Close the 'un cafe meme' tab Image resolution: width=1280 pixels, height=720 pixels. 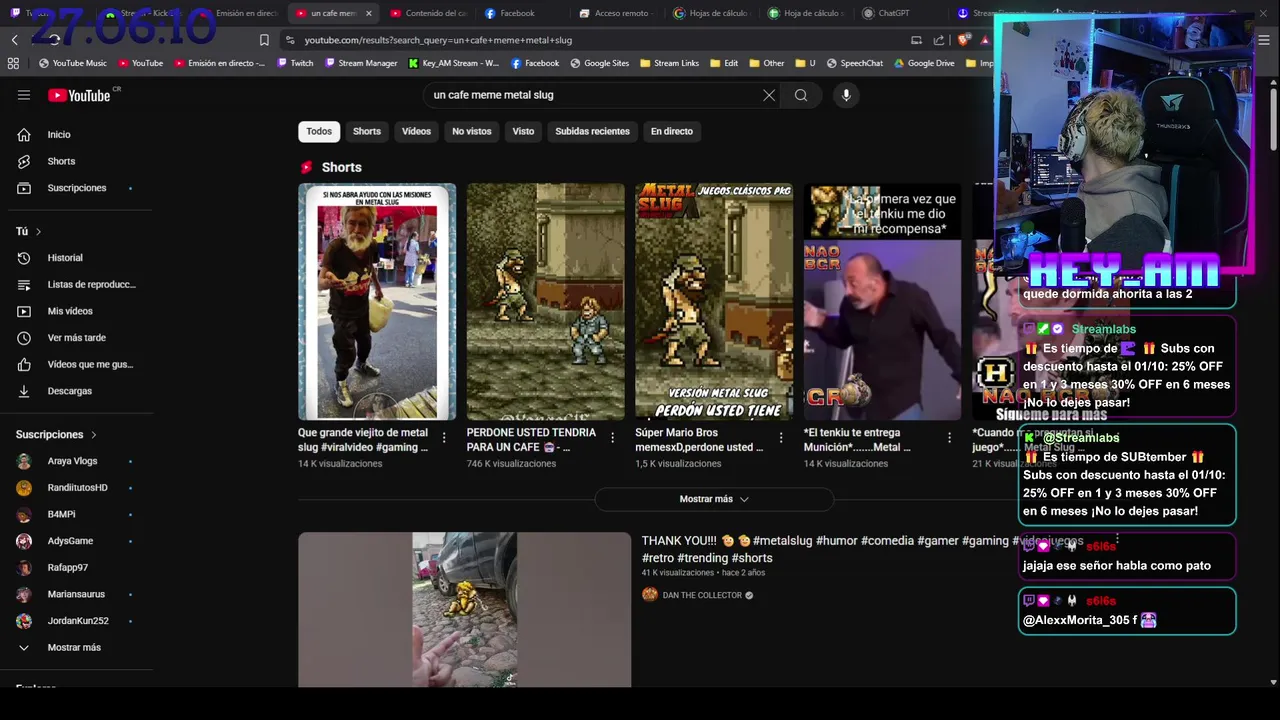(x=369, y=13)
